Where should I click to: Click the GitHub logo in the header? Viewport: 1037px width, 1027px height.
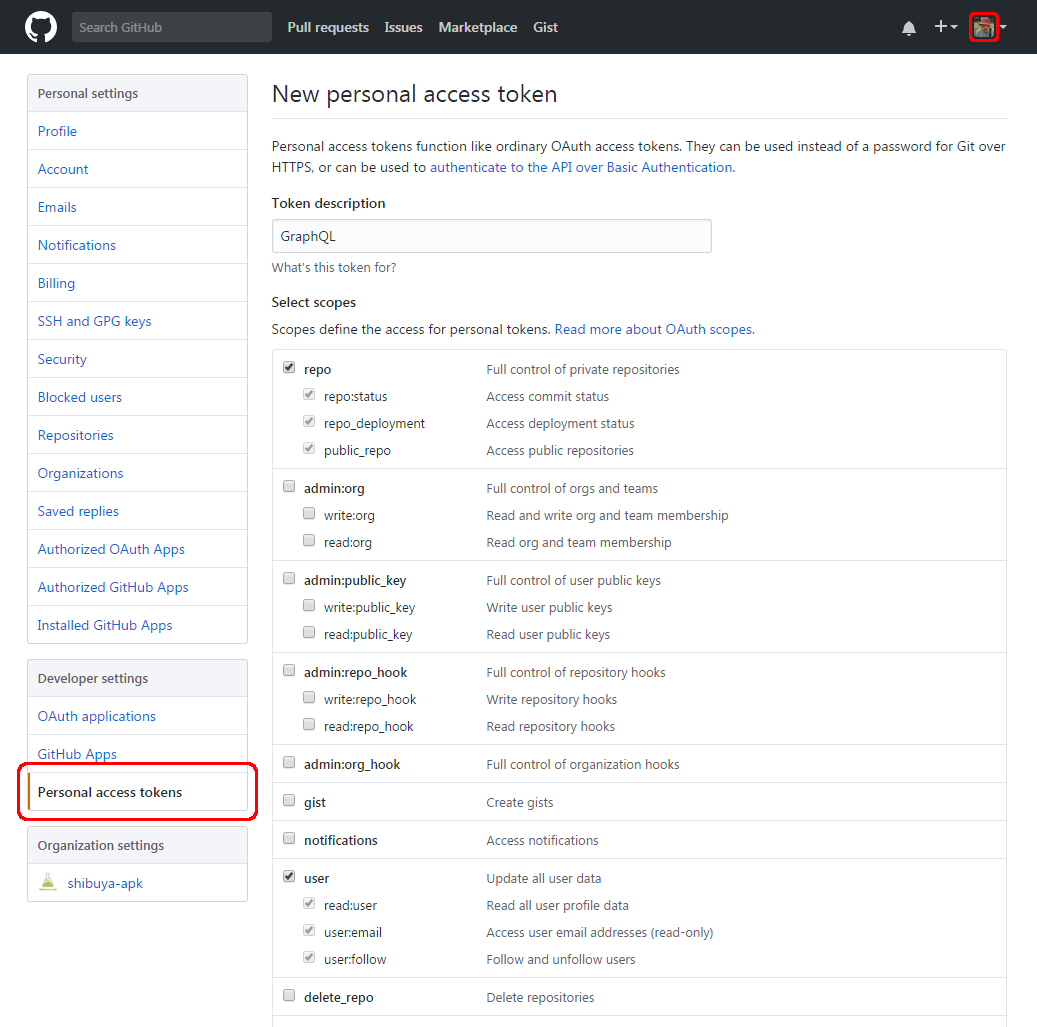tap(40, 26)
